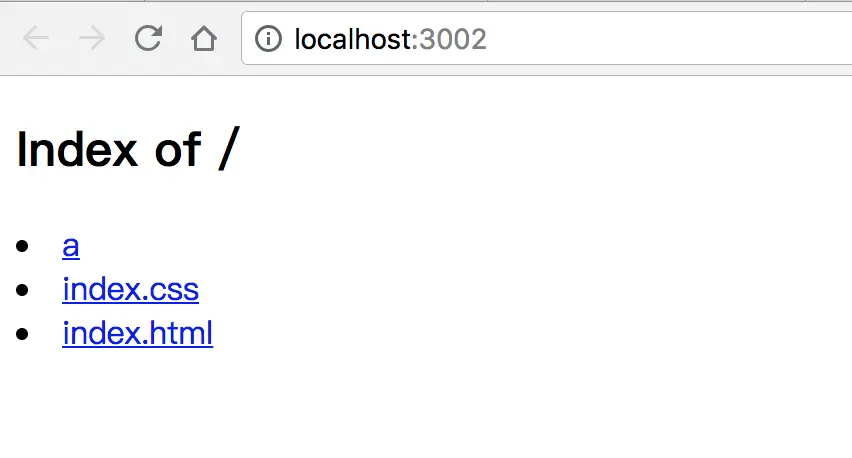Viewport: 852px width, 458px height.
Task: Place cursor on localhost text in URL
Action: tap(352, 39)
